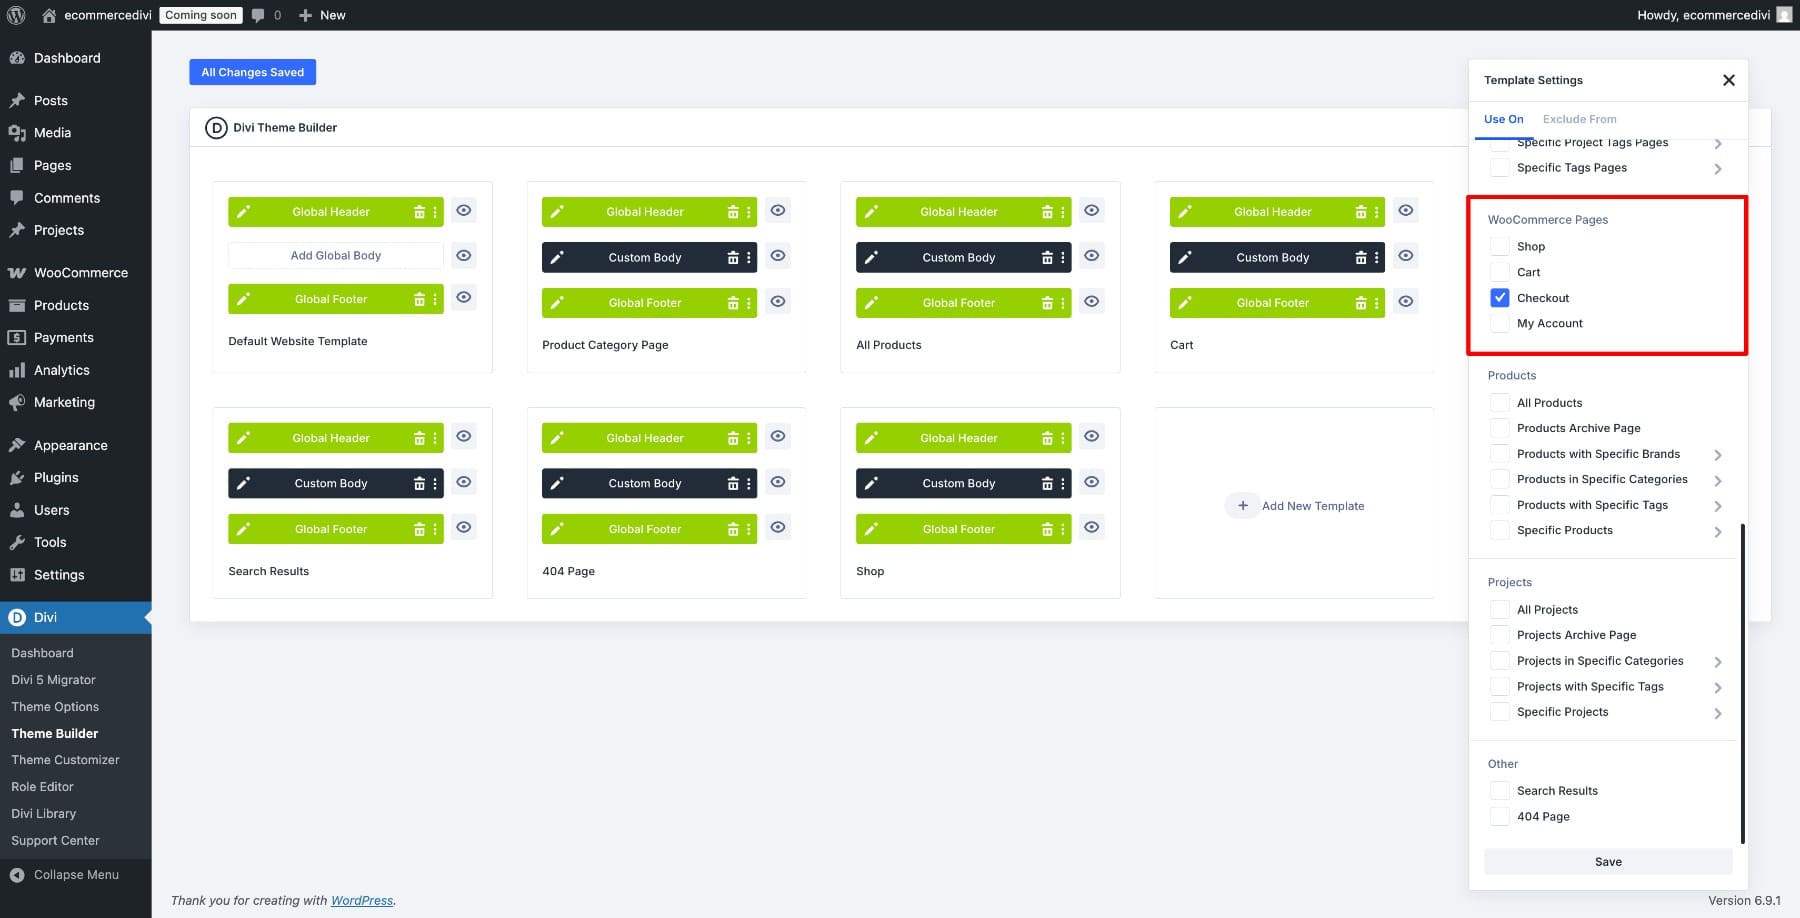The height and width of the screenshot is (918, 1800).
Task: Click the Divi logo in Theme Builder header
Action: [216, 128]
